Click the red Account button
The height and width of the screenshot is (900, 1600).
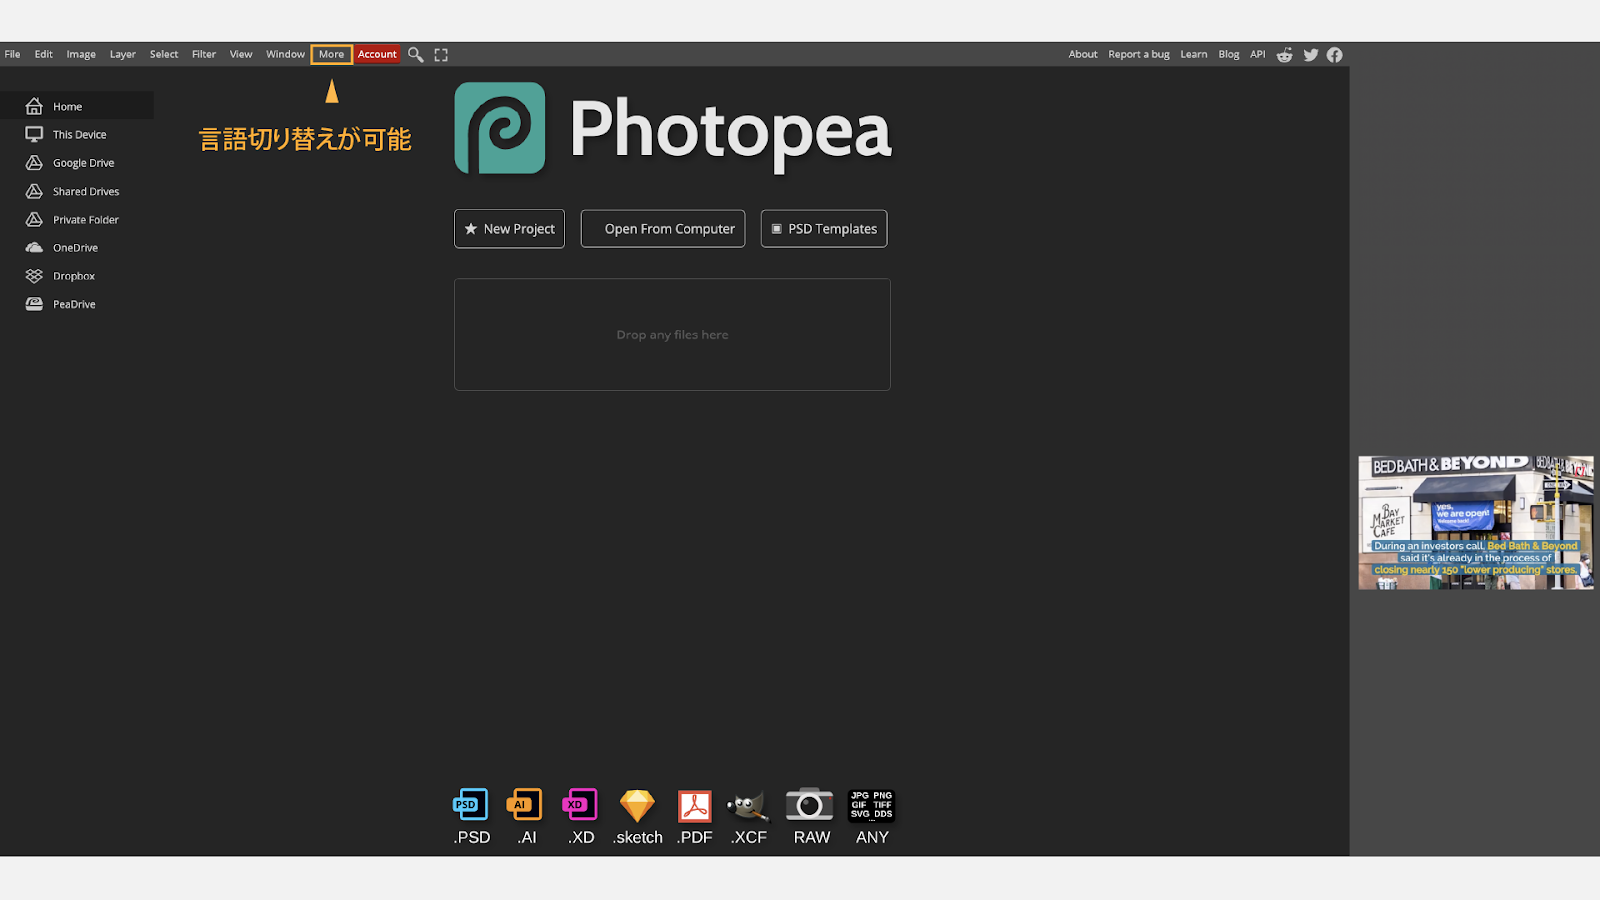tap(377, 55)
